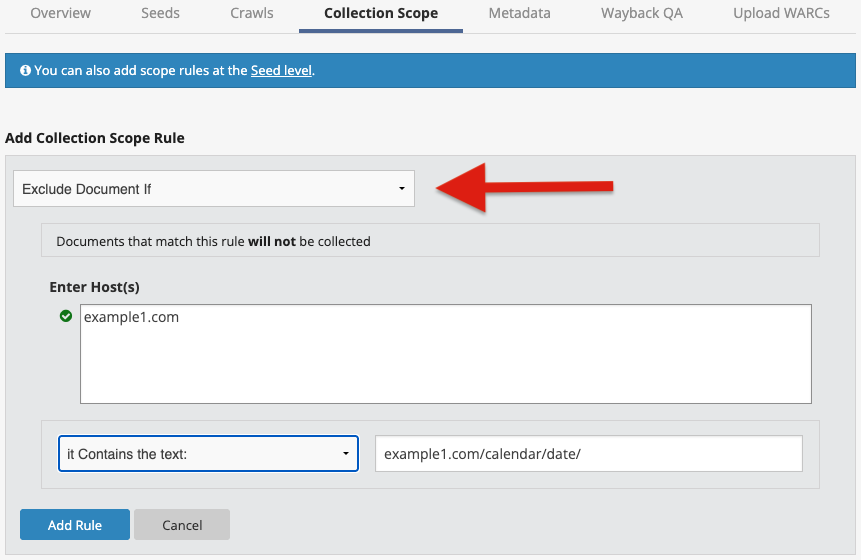Open the Exclude Document If dropdown
Screen dimensions: 861x560
pos(214,189)
